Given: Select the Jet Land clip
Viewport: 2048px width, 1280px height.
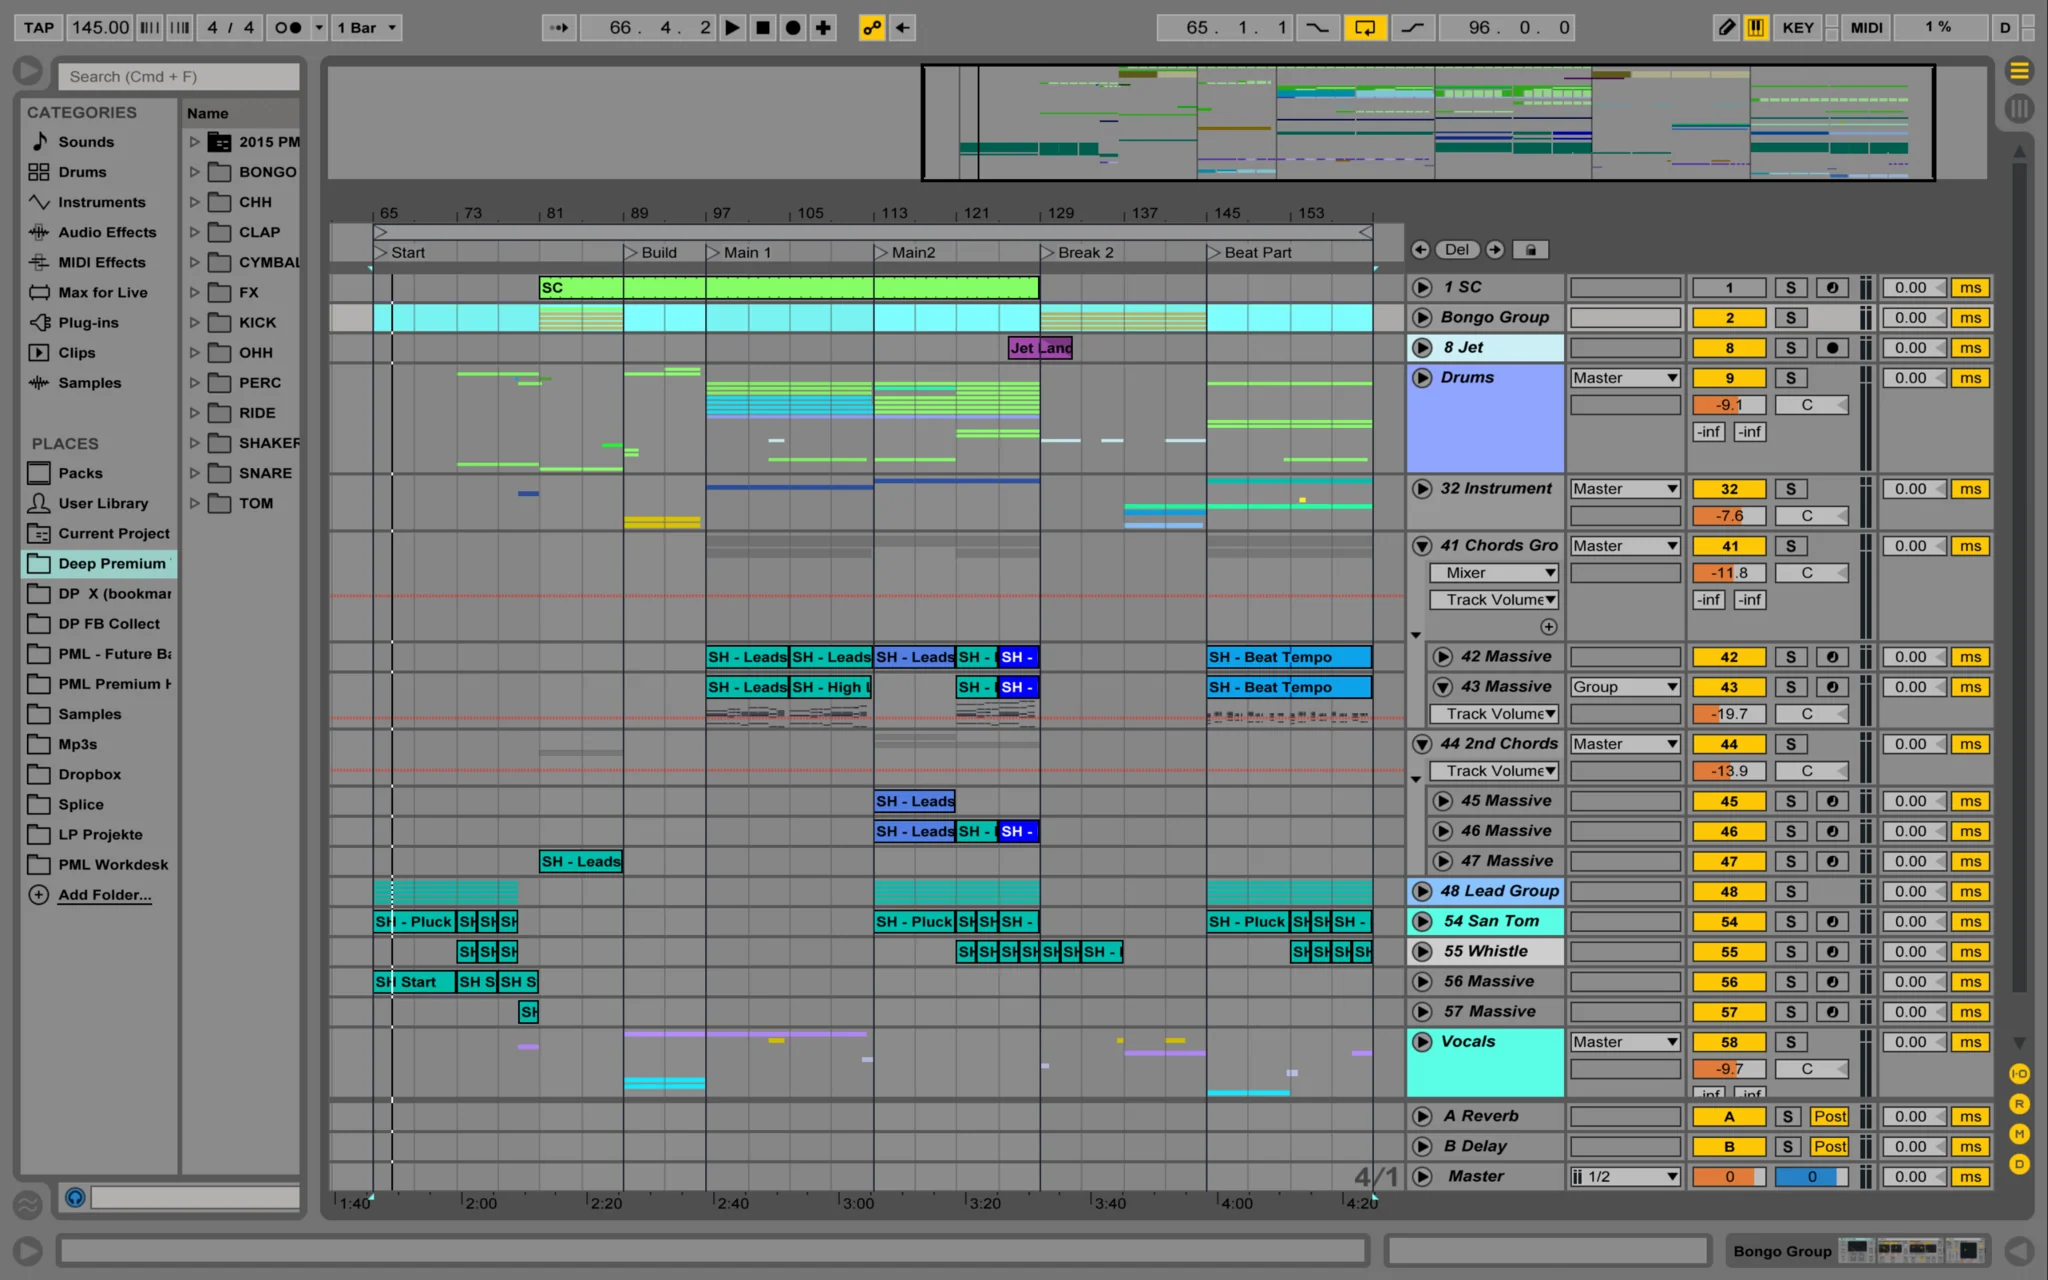Looking at the screenshot, I should point(1040,348).
